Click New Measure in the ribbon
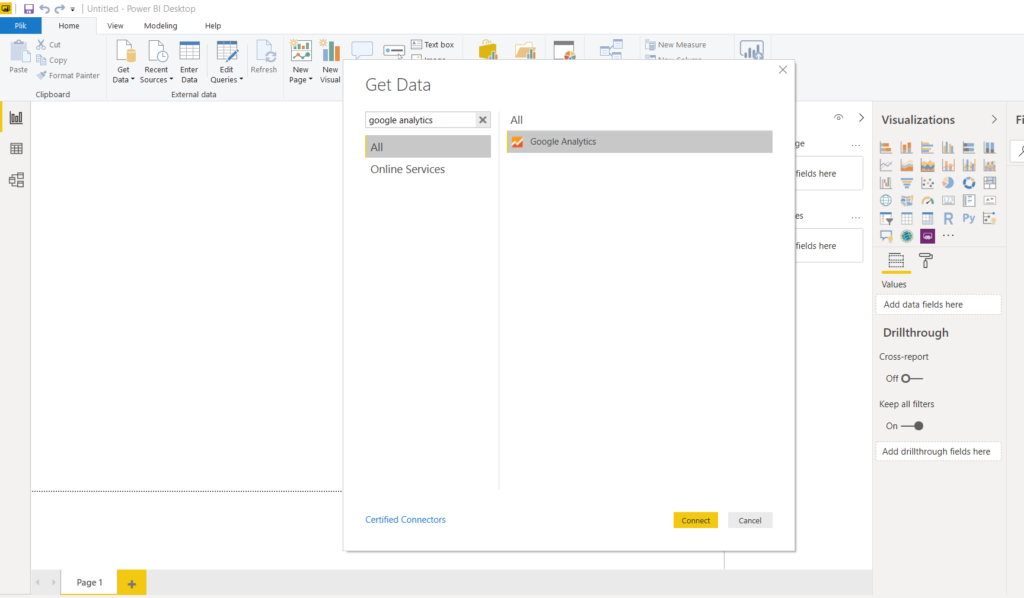Screen dimensions: 1024x598 point(676,44)
